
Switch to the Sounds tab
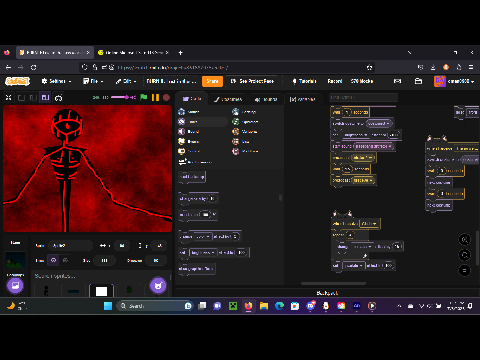click(266, 99)
